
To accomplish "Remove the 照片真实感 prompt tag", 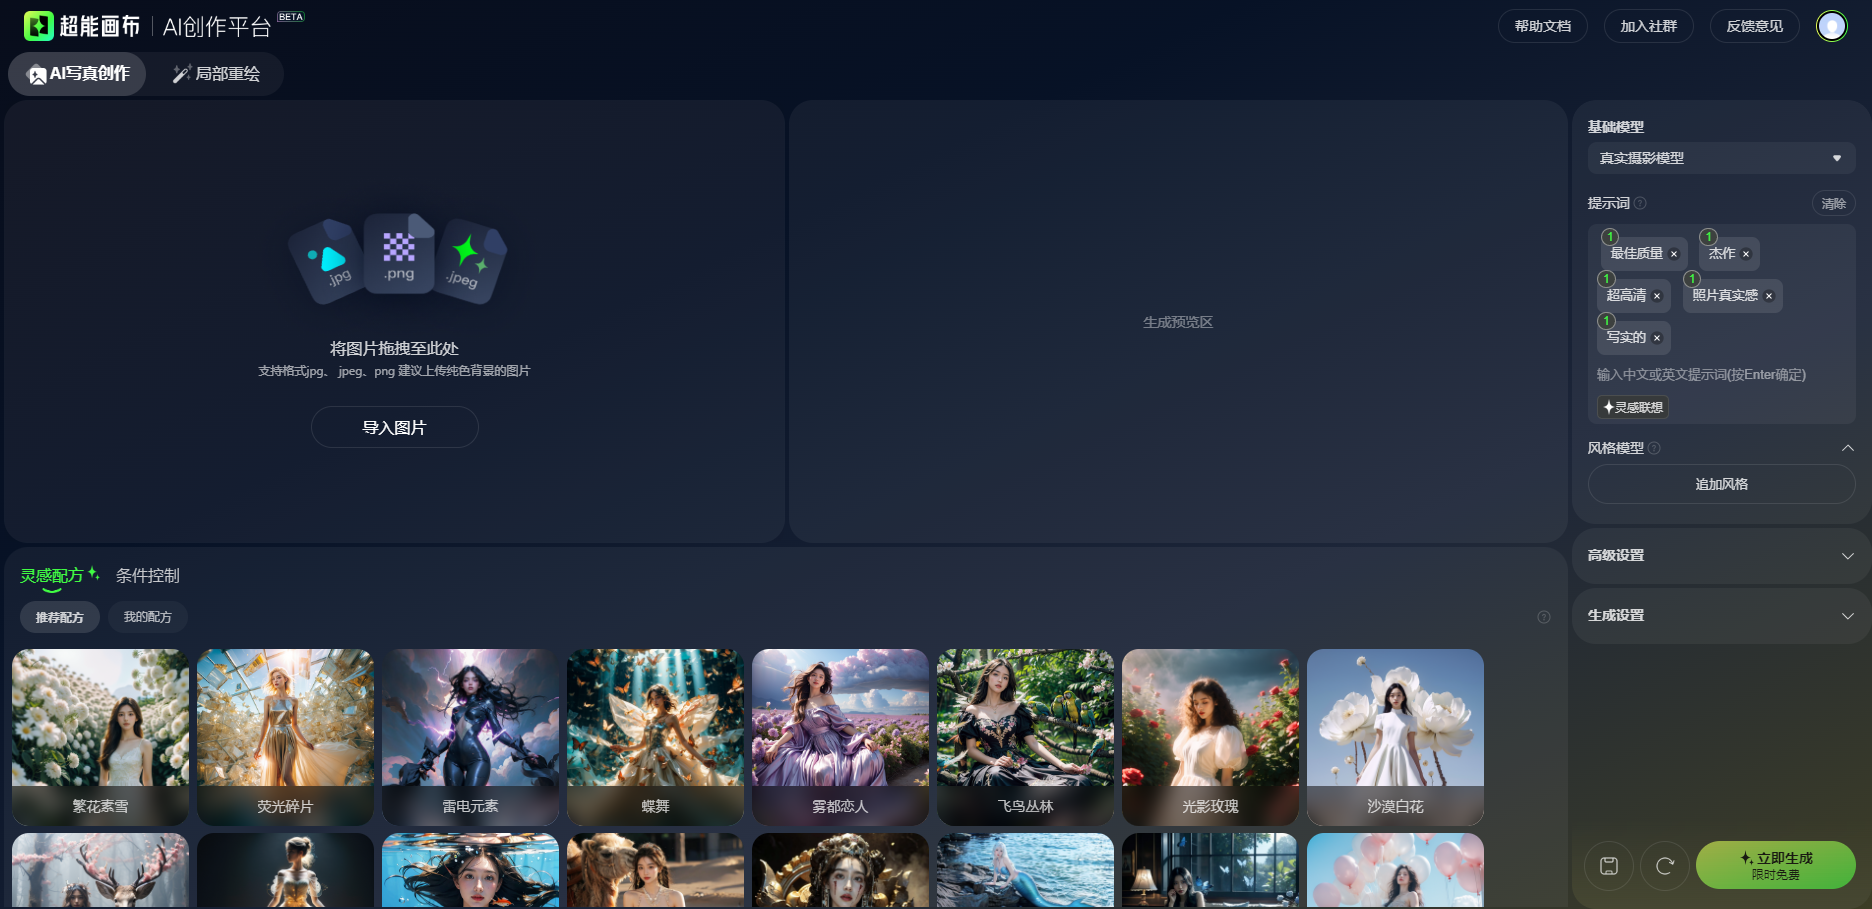I will 1769,296.
